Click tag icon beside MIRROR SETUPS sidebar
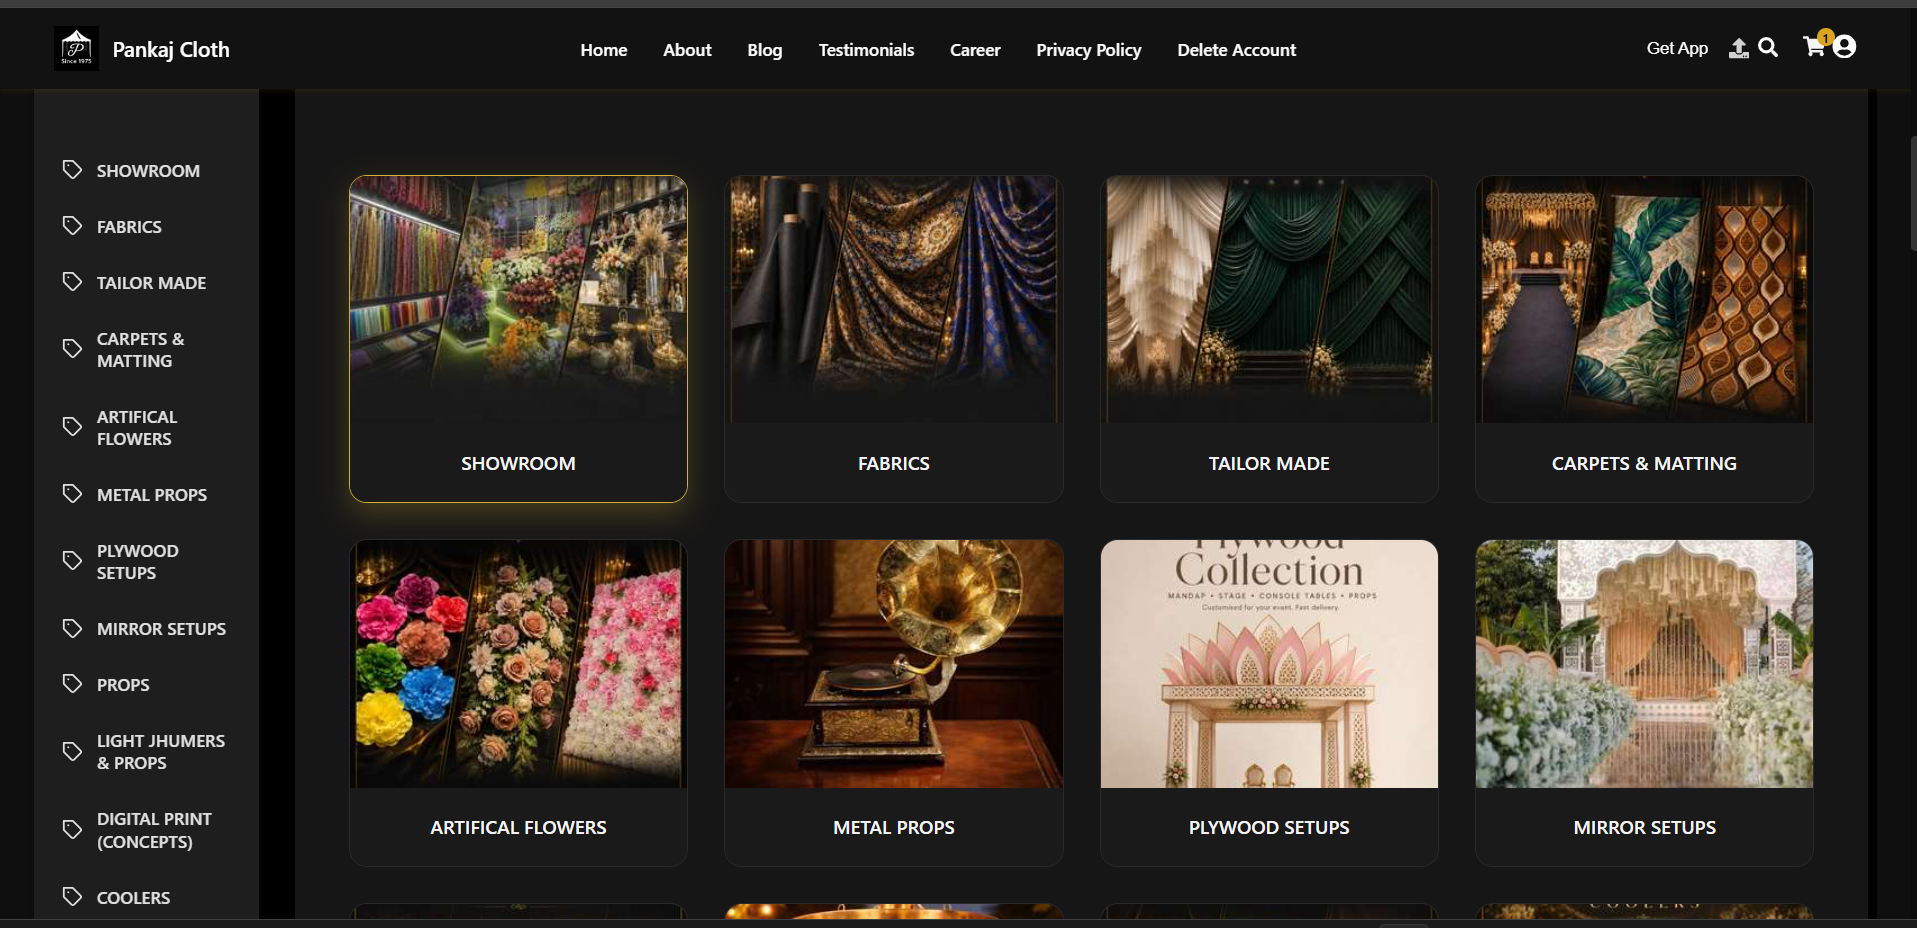The height and width of the screenshot is (928, 1917). (72, 628)
